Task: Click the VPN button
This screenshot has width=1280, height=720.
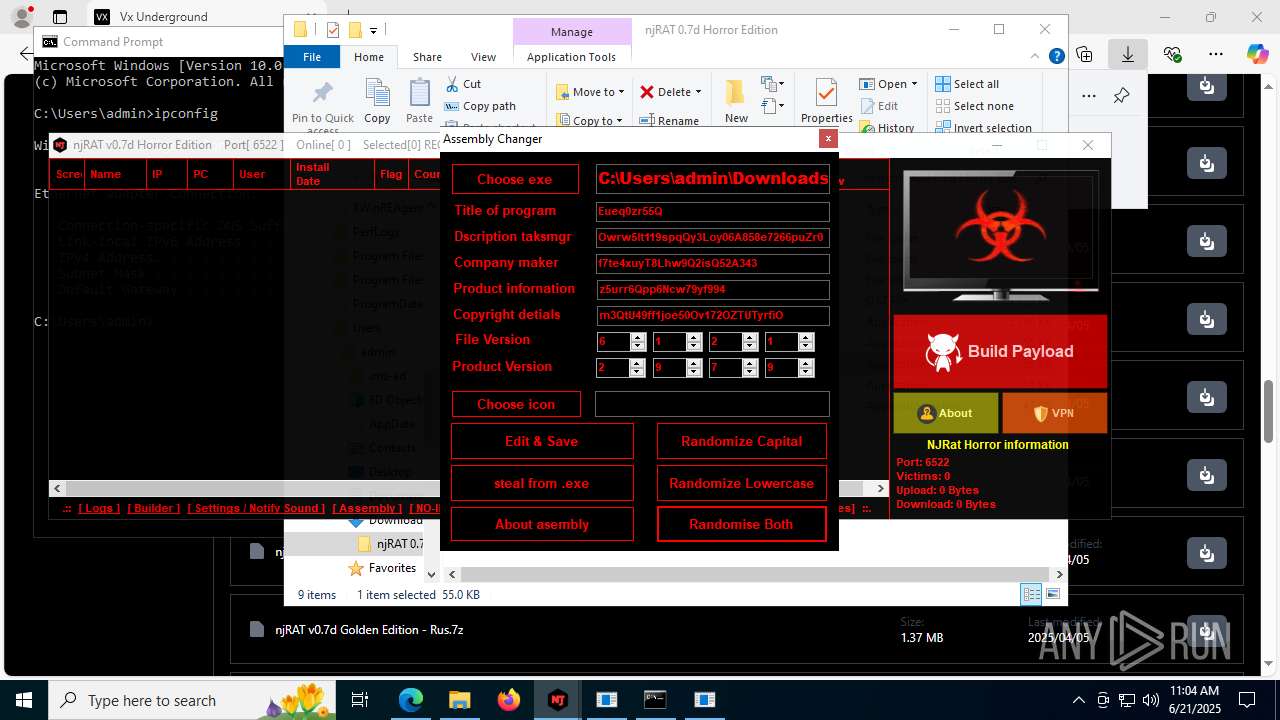Action: [x=1054, y=413]
